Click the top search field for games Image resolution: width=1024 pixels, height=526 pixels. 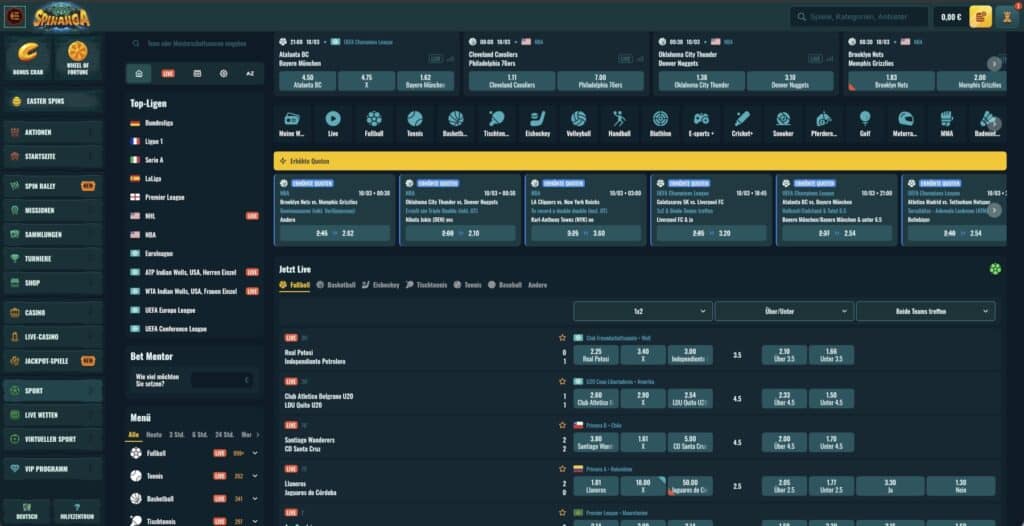(859, 17)
